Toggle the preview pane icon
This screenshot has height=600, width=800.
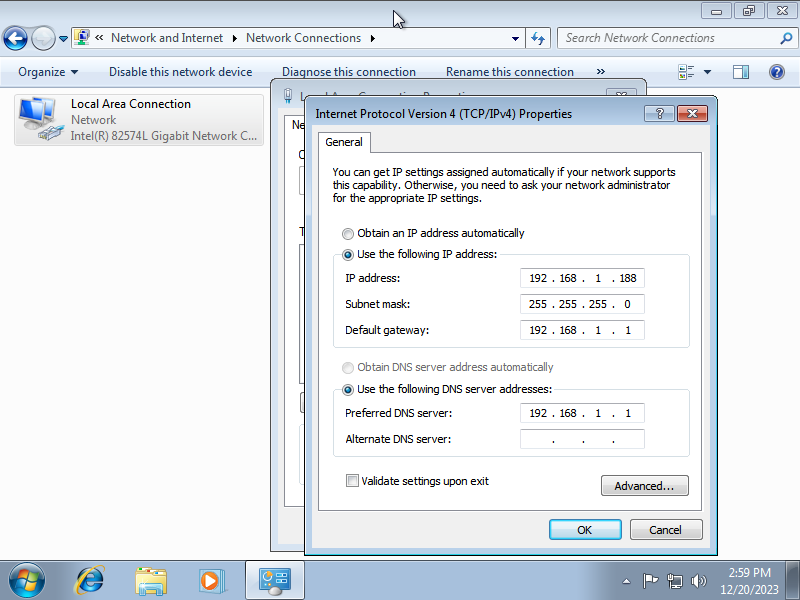tap(741, 72)
